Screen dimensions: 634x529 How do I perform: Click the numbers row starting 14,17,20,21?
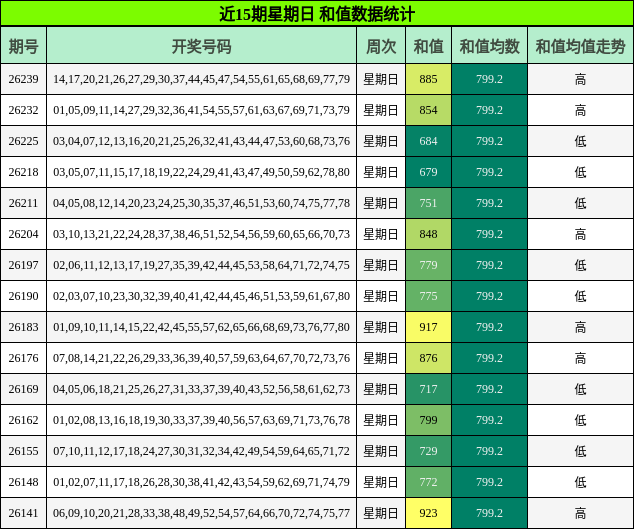point(201,79)
